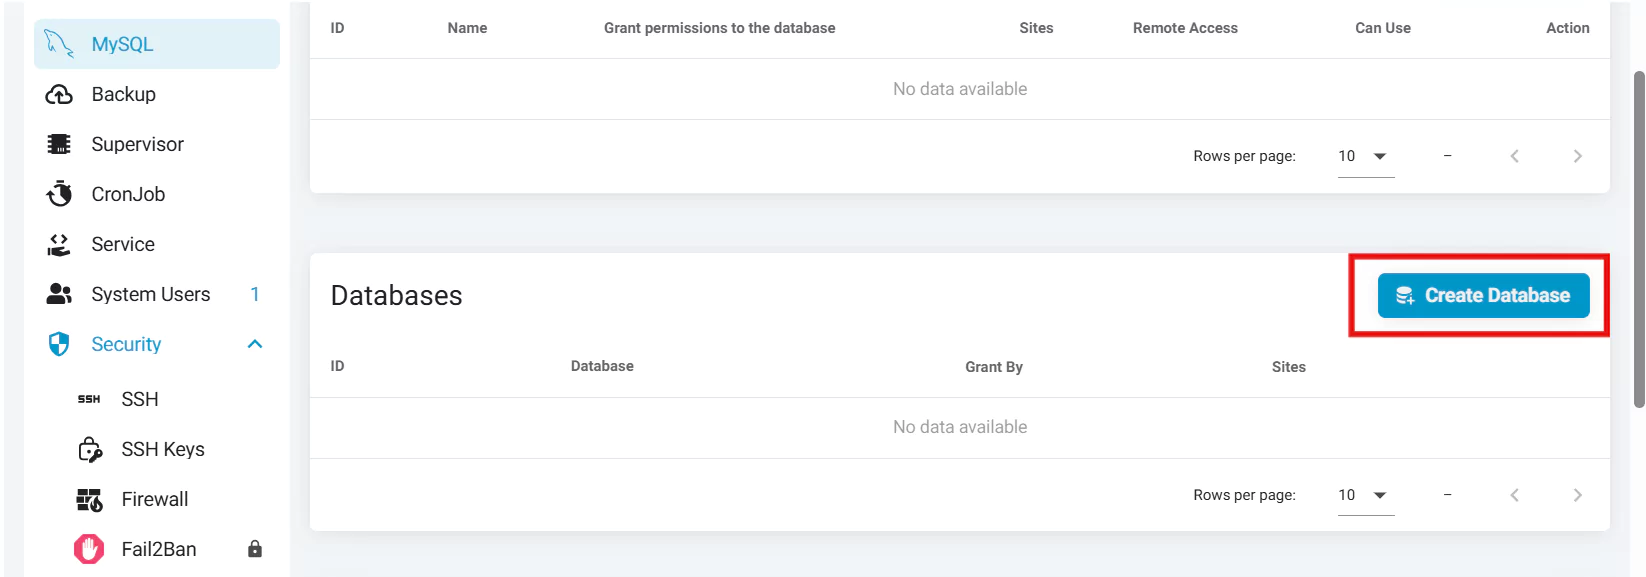This screenshot has height=577, width=1646.
Task: Click the System Users people icon
Action: point(59,294)
